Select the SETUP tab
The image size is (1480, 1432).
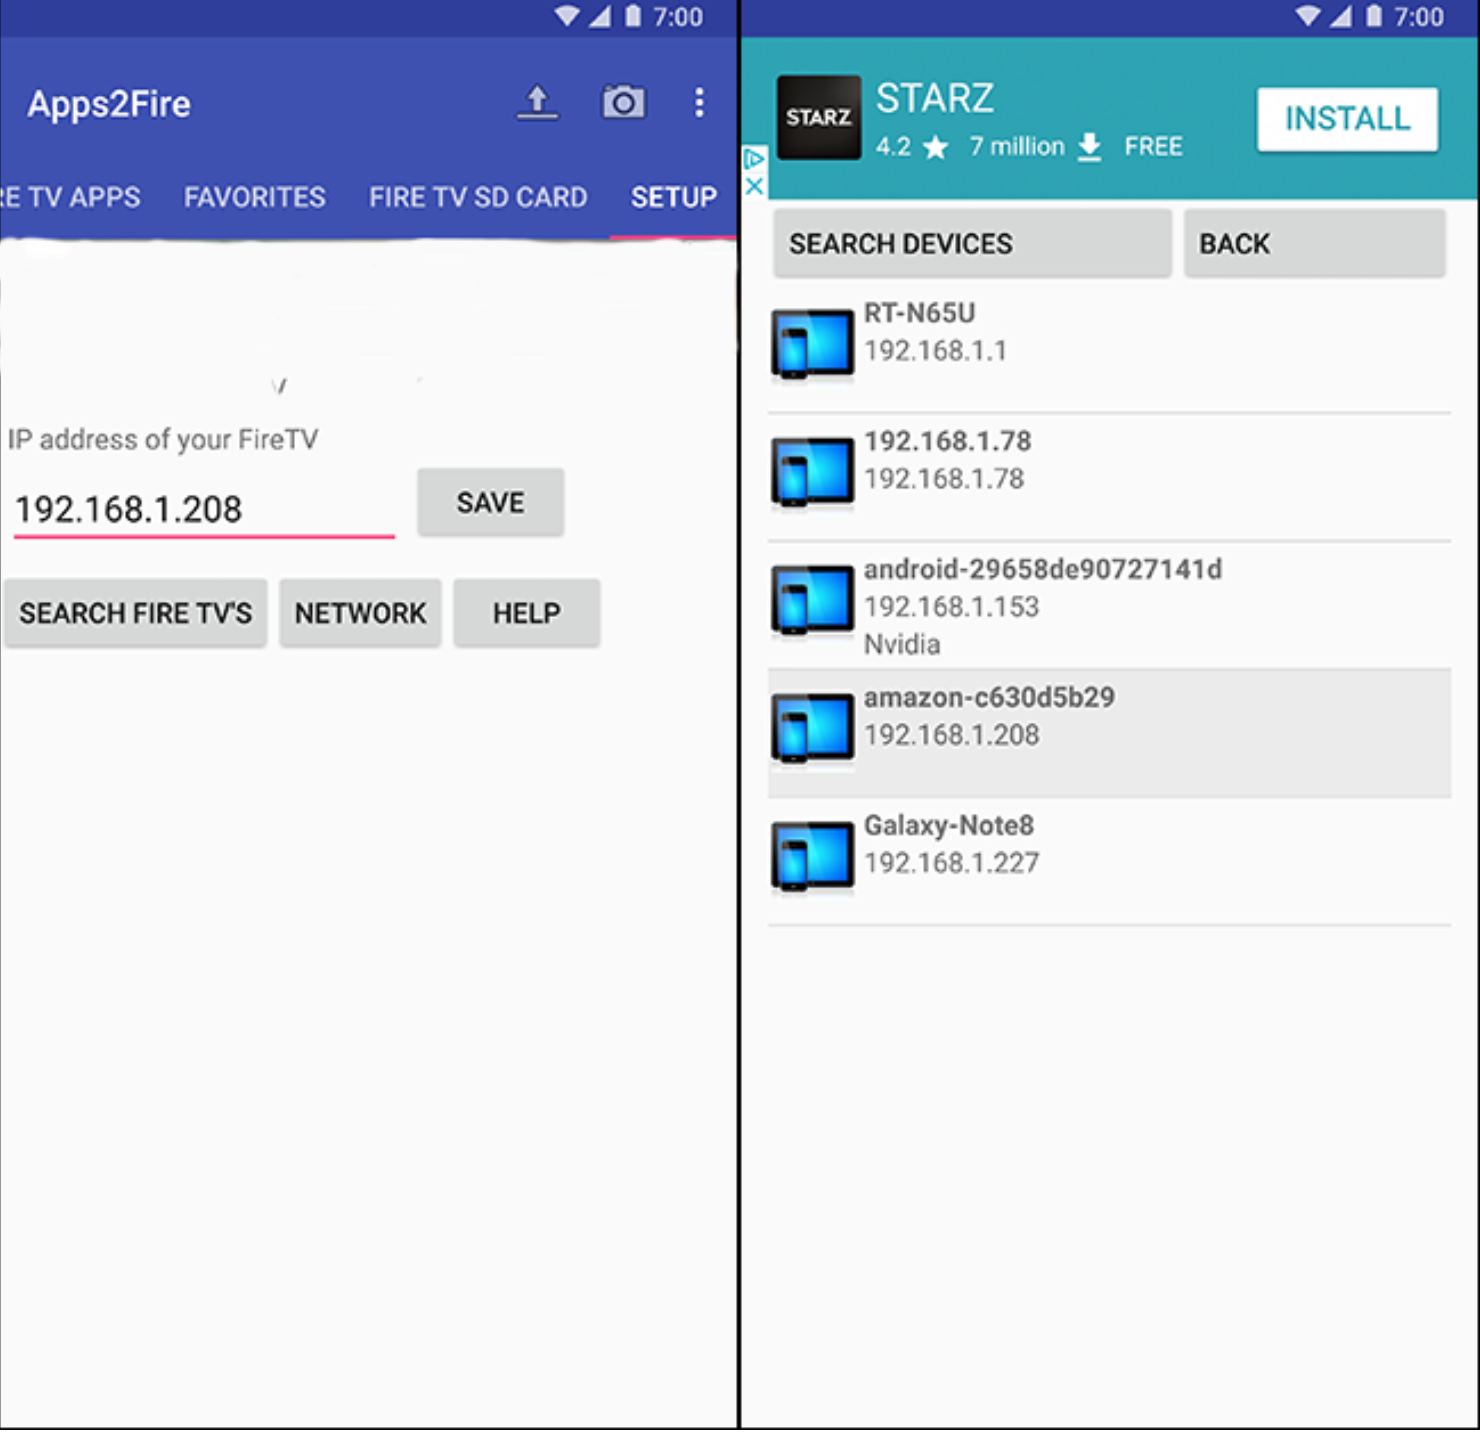click(x=673, y=197)
